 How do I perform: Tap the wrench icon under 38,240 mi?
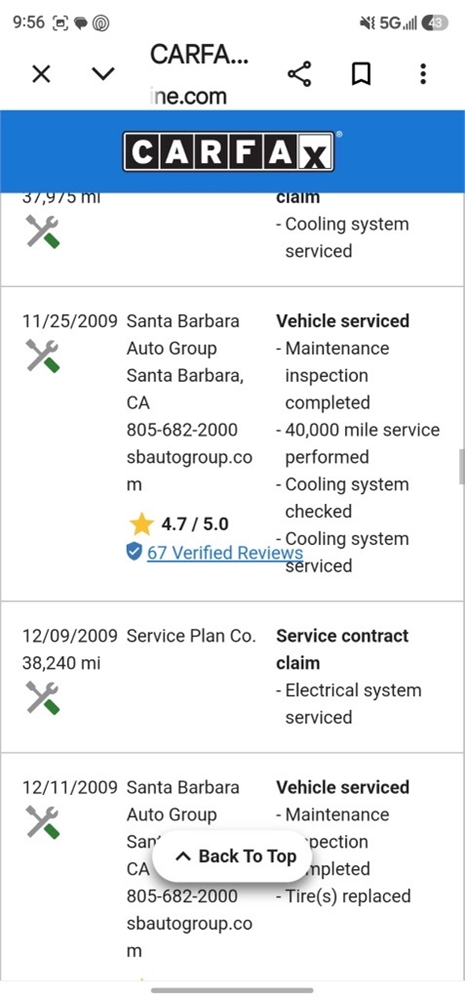tap(43, 698)
